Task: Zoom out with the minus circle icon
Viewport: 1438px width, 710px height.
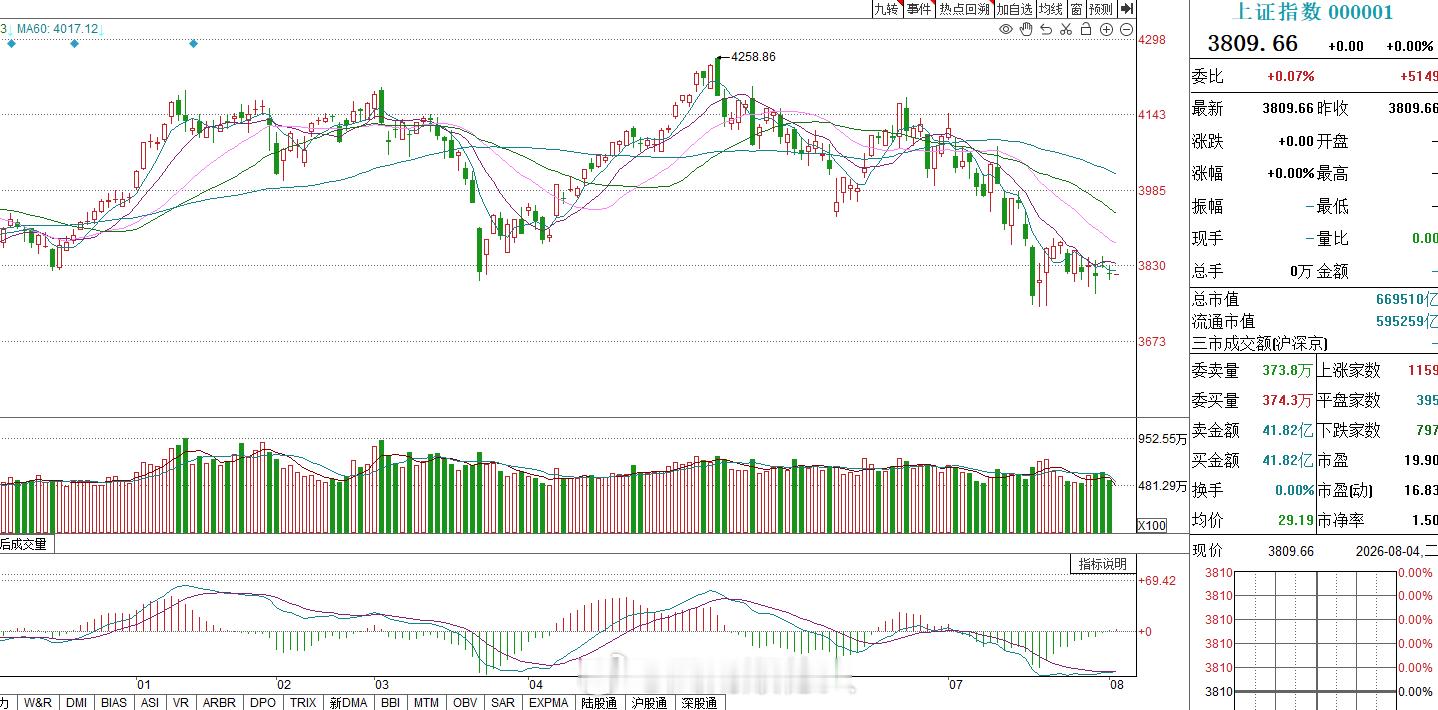Action: click(x=1126, y=29)
